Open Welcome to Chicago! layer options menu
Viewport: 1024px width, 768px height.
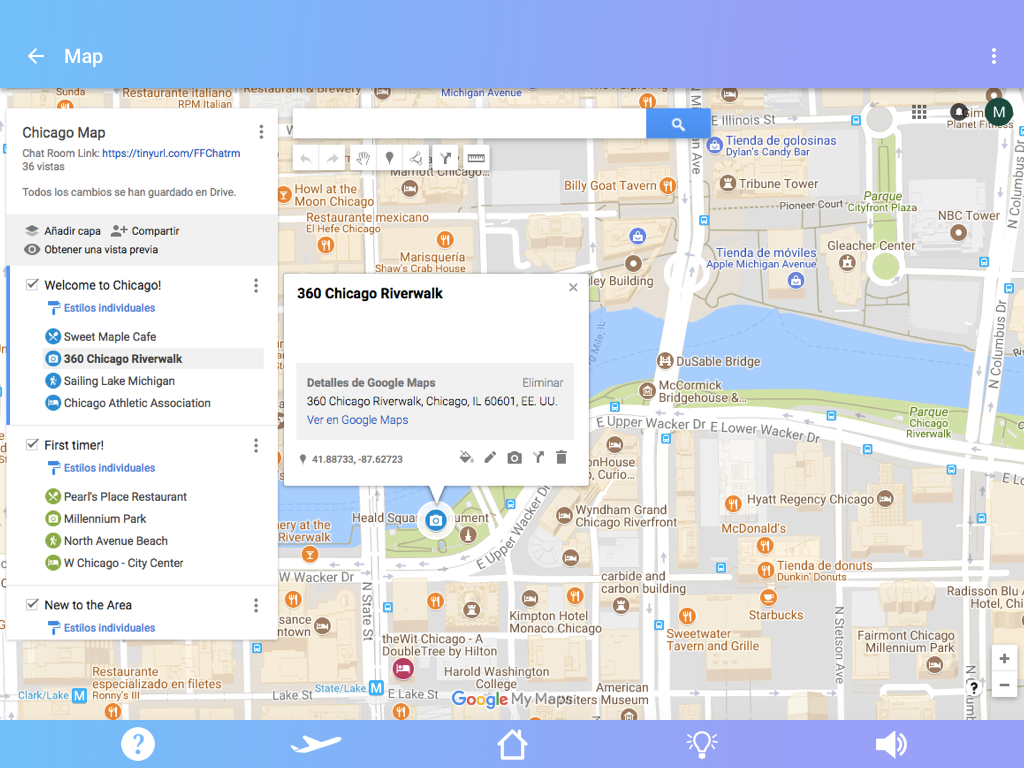pyautogui.click(x=256, y=285)
